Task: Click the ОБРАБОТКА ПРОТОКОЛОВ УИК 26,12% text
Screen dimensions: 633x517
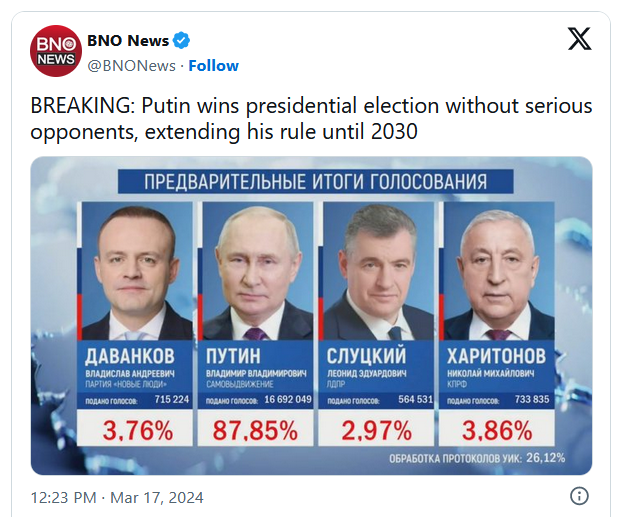Action: pyautogui.click(x=478, y=459)
